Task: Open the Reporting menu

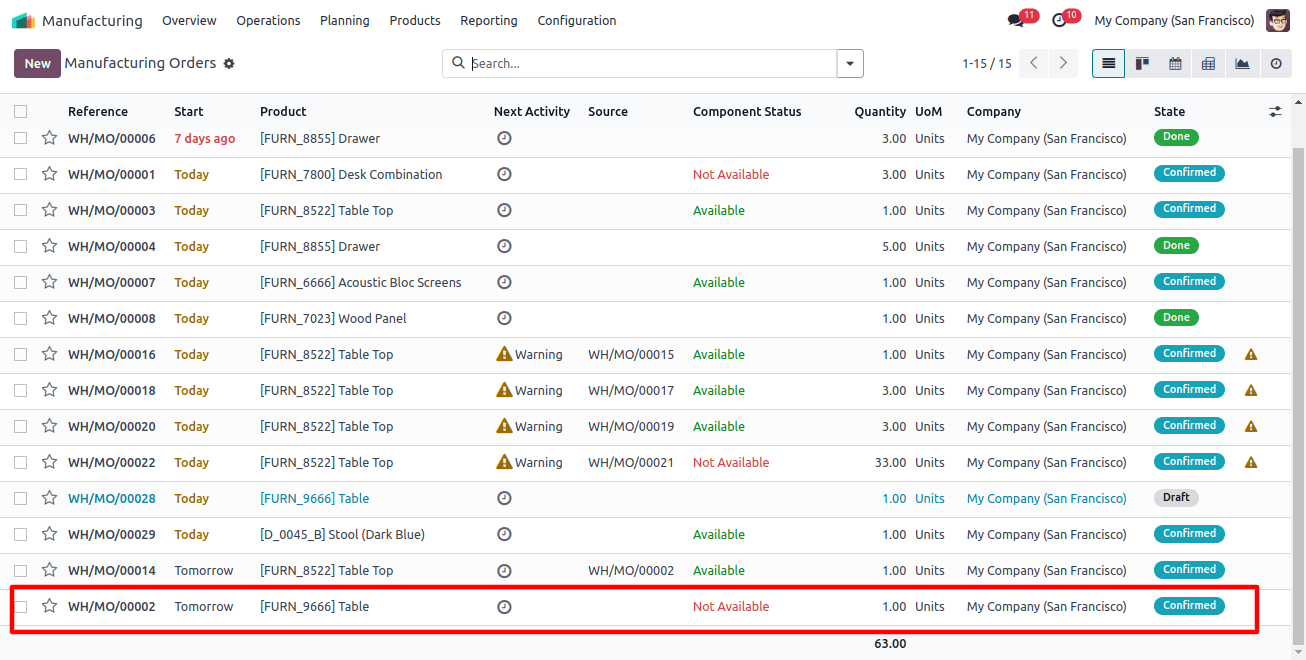Action: coord(489,20)
